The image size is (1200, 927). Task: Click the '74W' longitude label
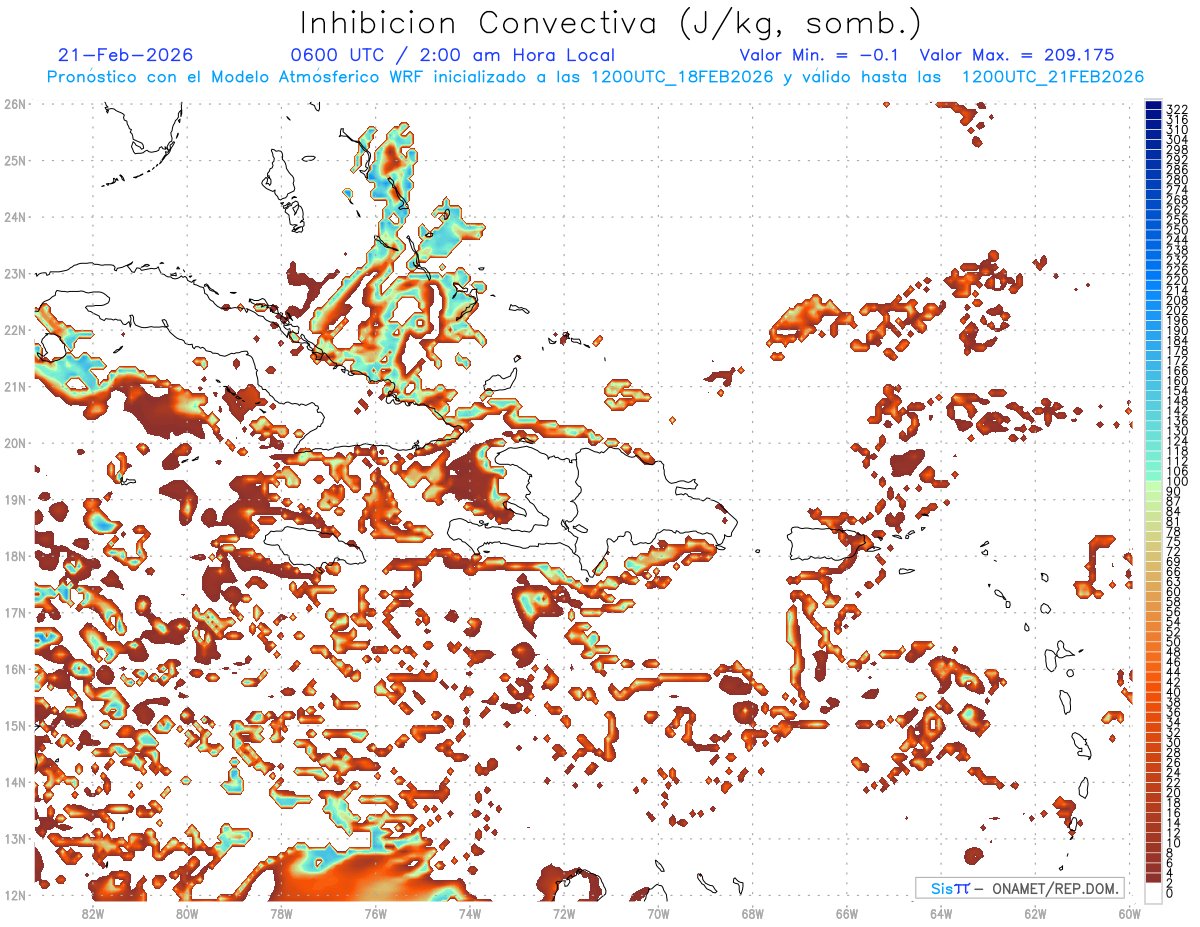(x=470, y=913)
